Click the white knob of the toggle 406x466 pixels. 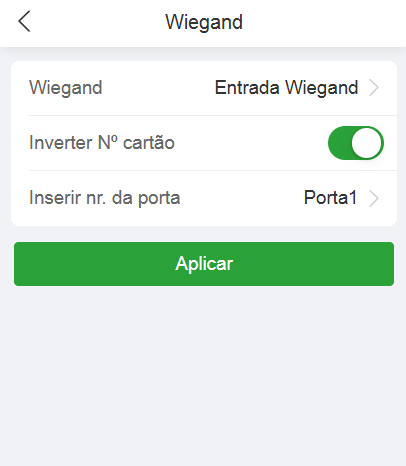click(x=367, y=143)
